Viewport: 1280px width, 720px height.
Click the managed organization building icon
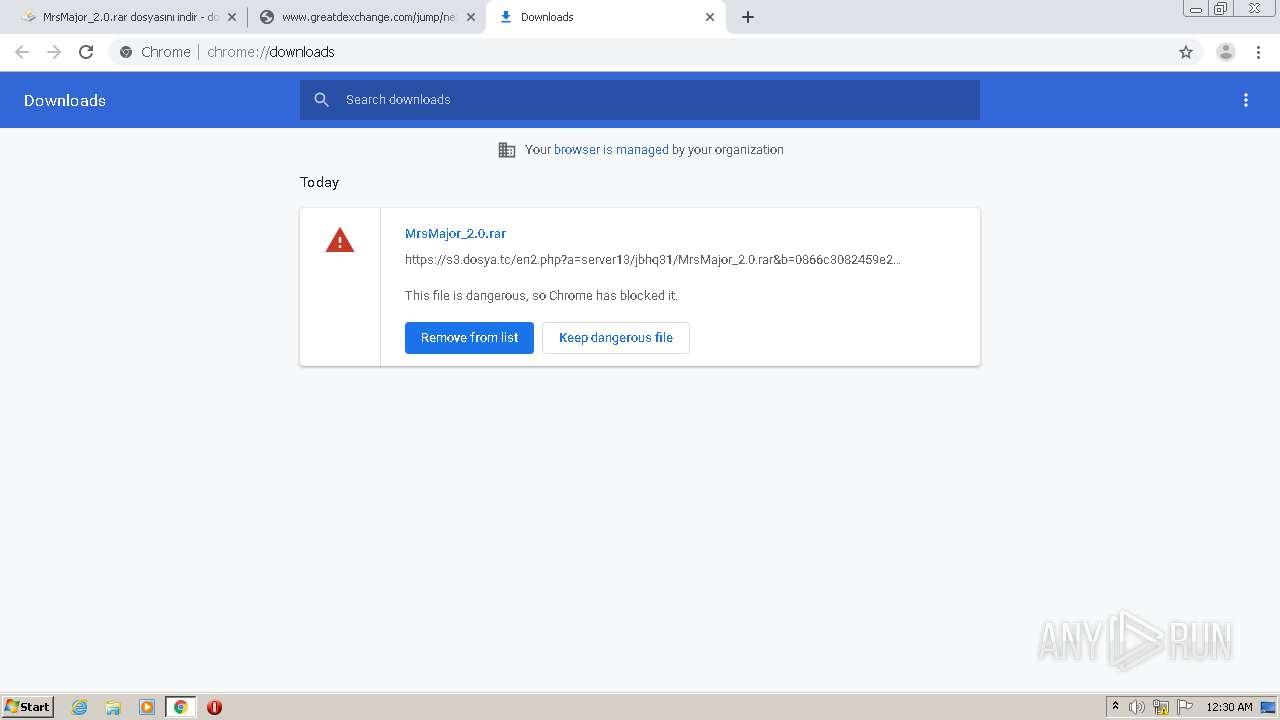click(x=507, y=150)
